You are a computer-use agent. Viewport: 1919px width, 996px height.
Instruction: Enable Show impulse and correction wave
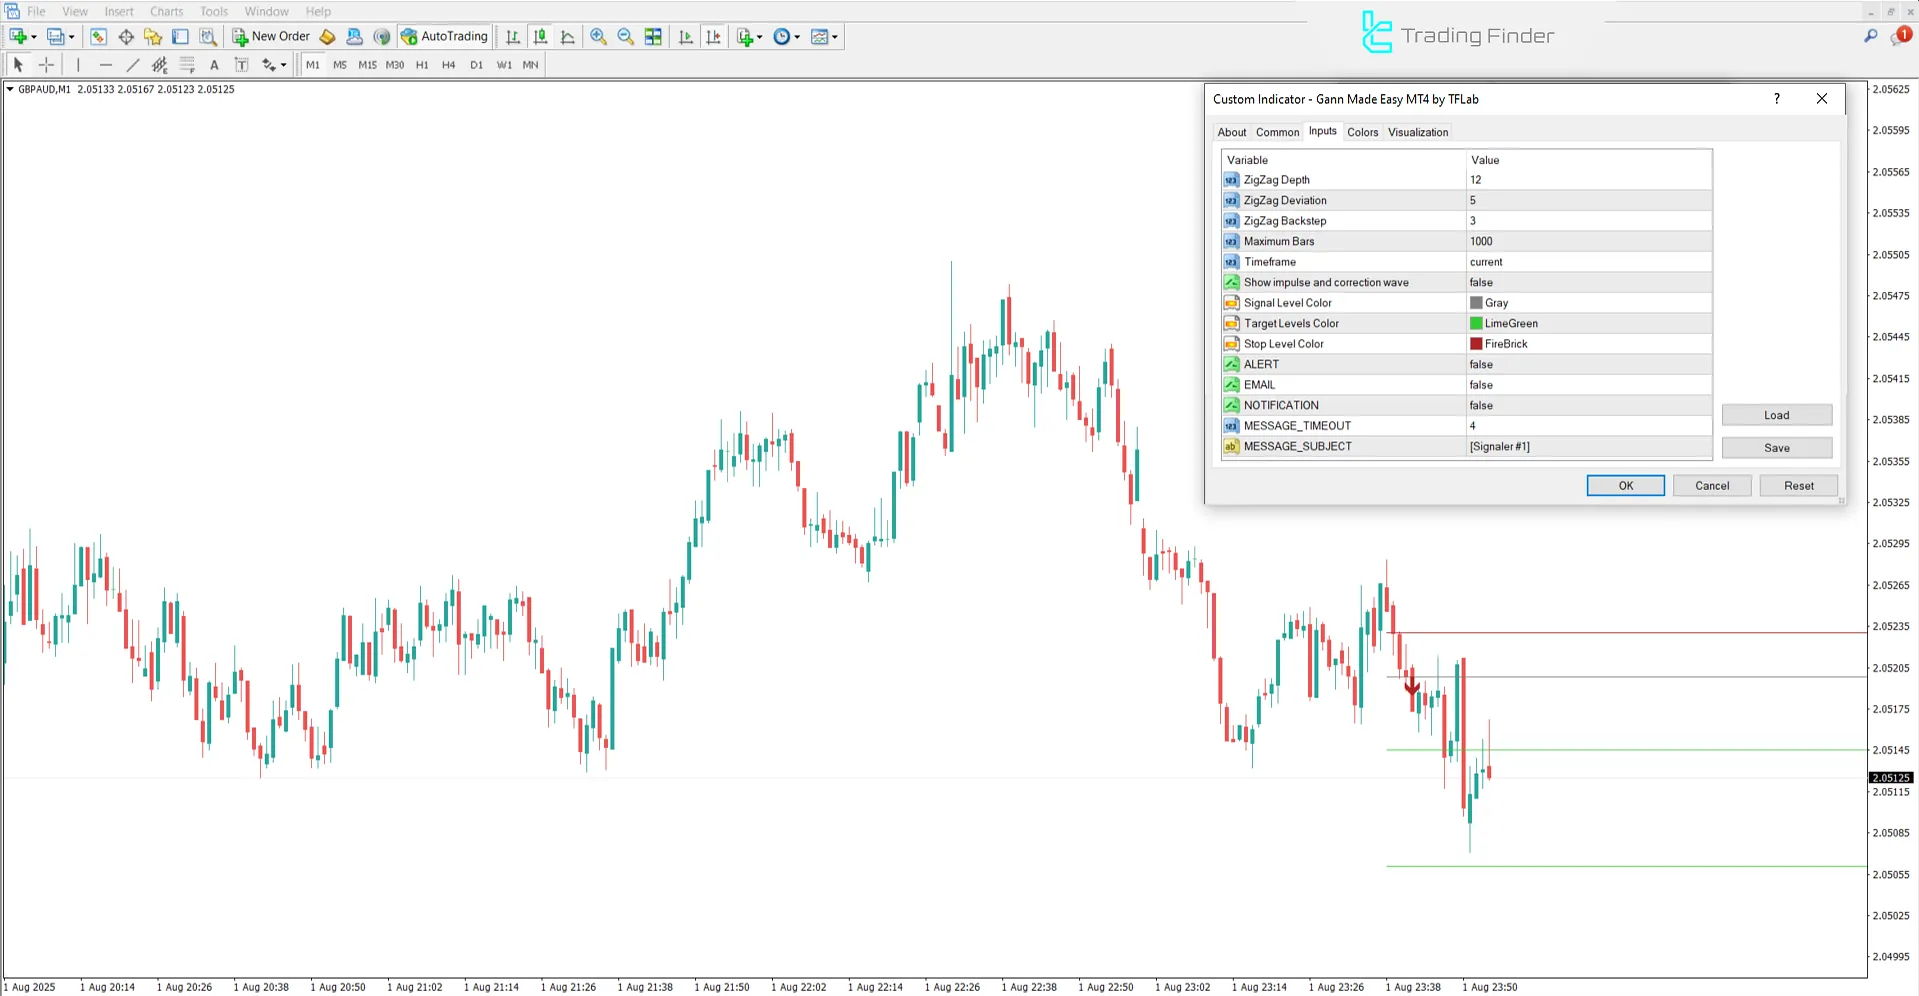[x=1588, y=282]
